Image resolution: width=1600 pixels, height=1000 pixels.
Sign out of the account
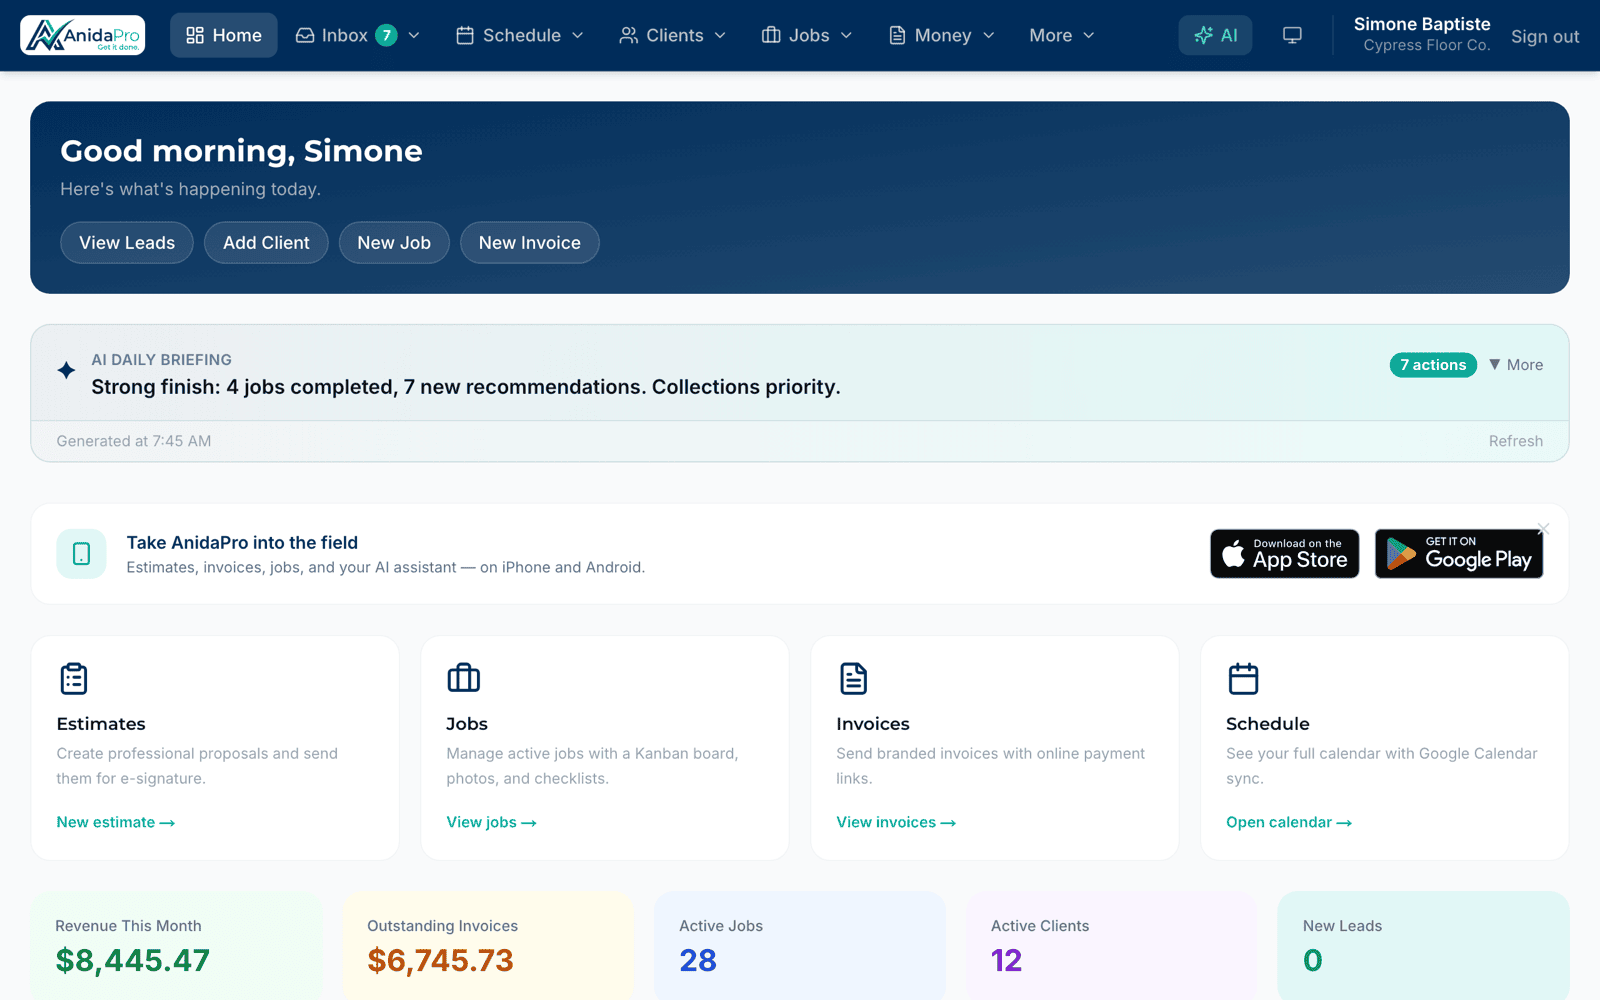coord(1545,36)
